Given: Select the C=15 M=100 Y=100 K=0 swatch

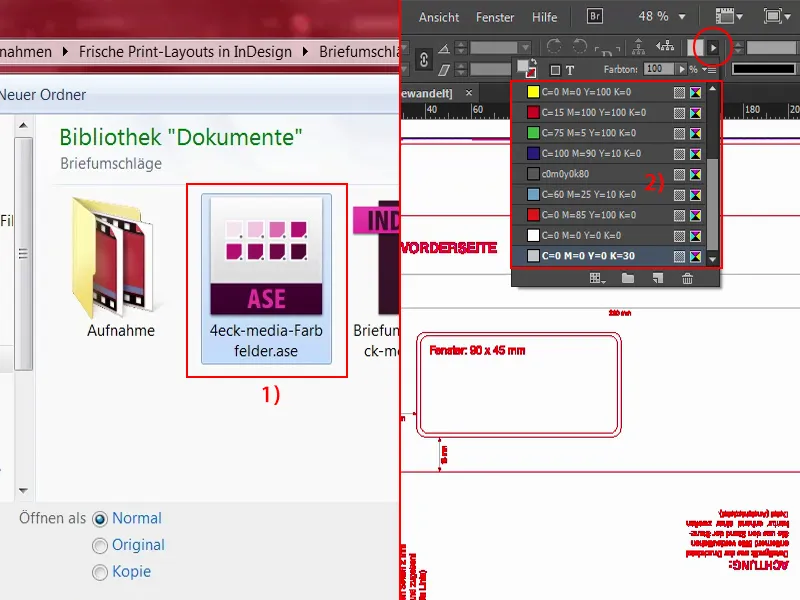Looking at the screenshot, I should 609,112.
